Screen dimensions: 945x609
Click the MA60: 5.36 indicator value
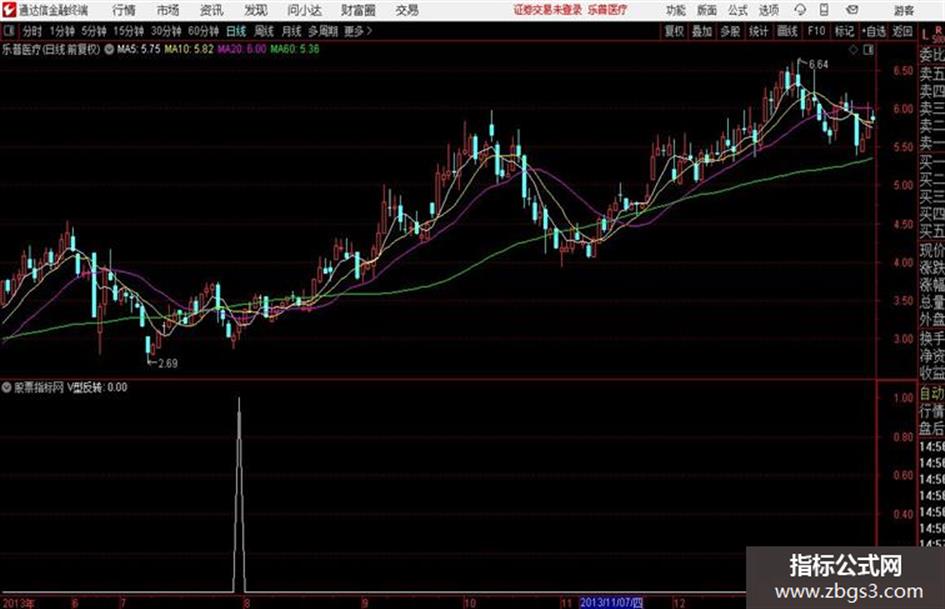pos(295,49)
